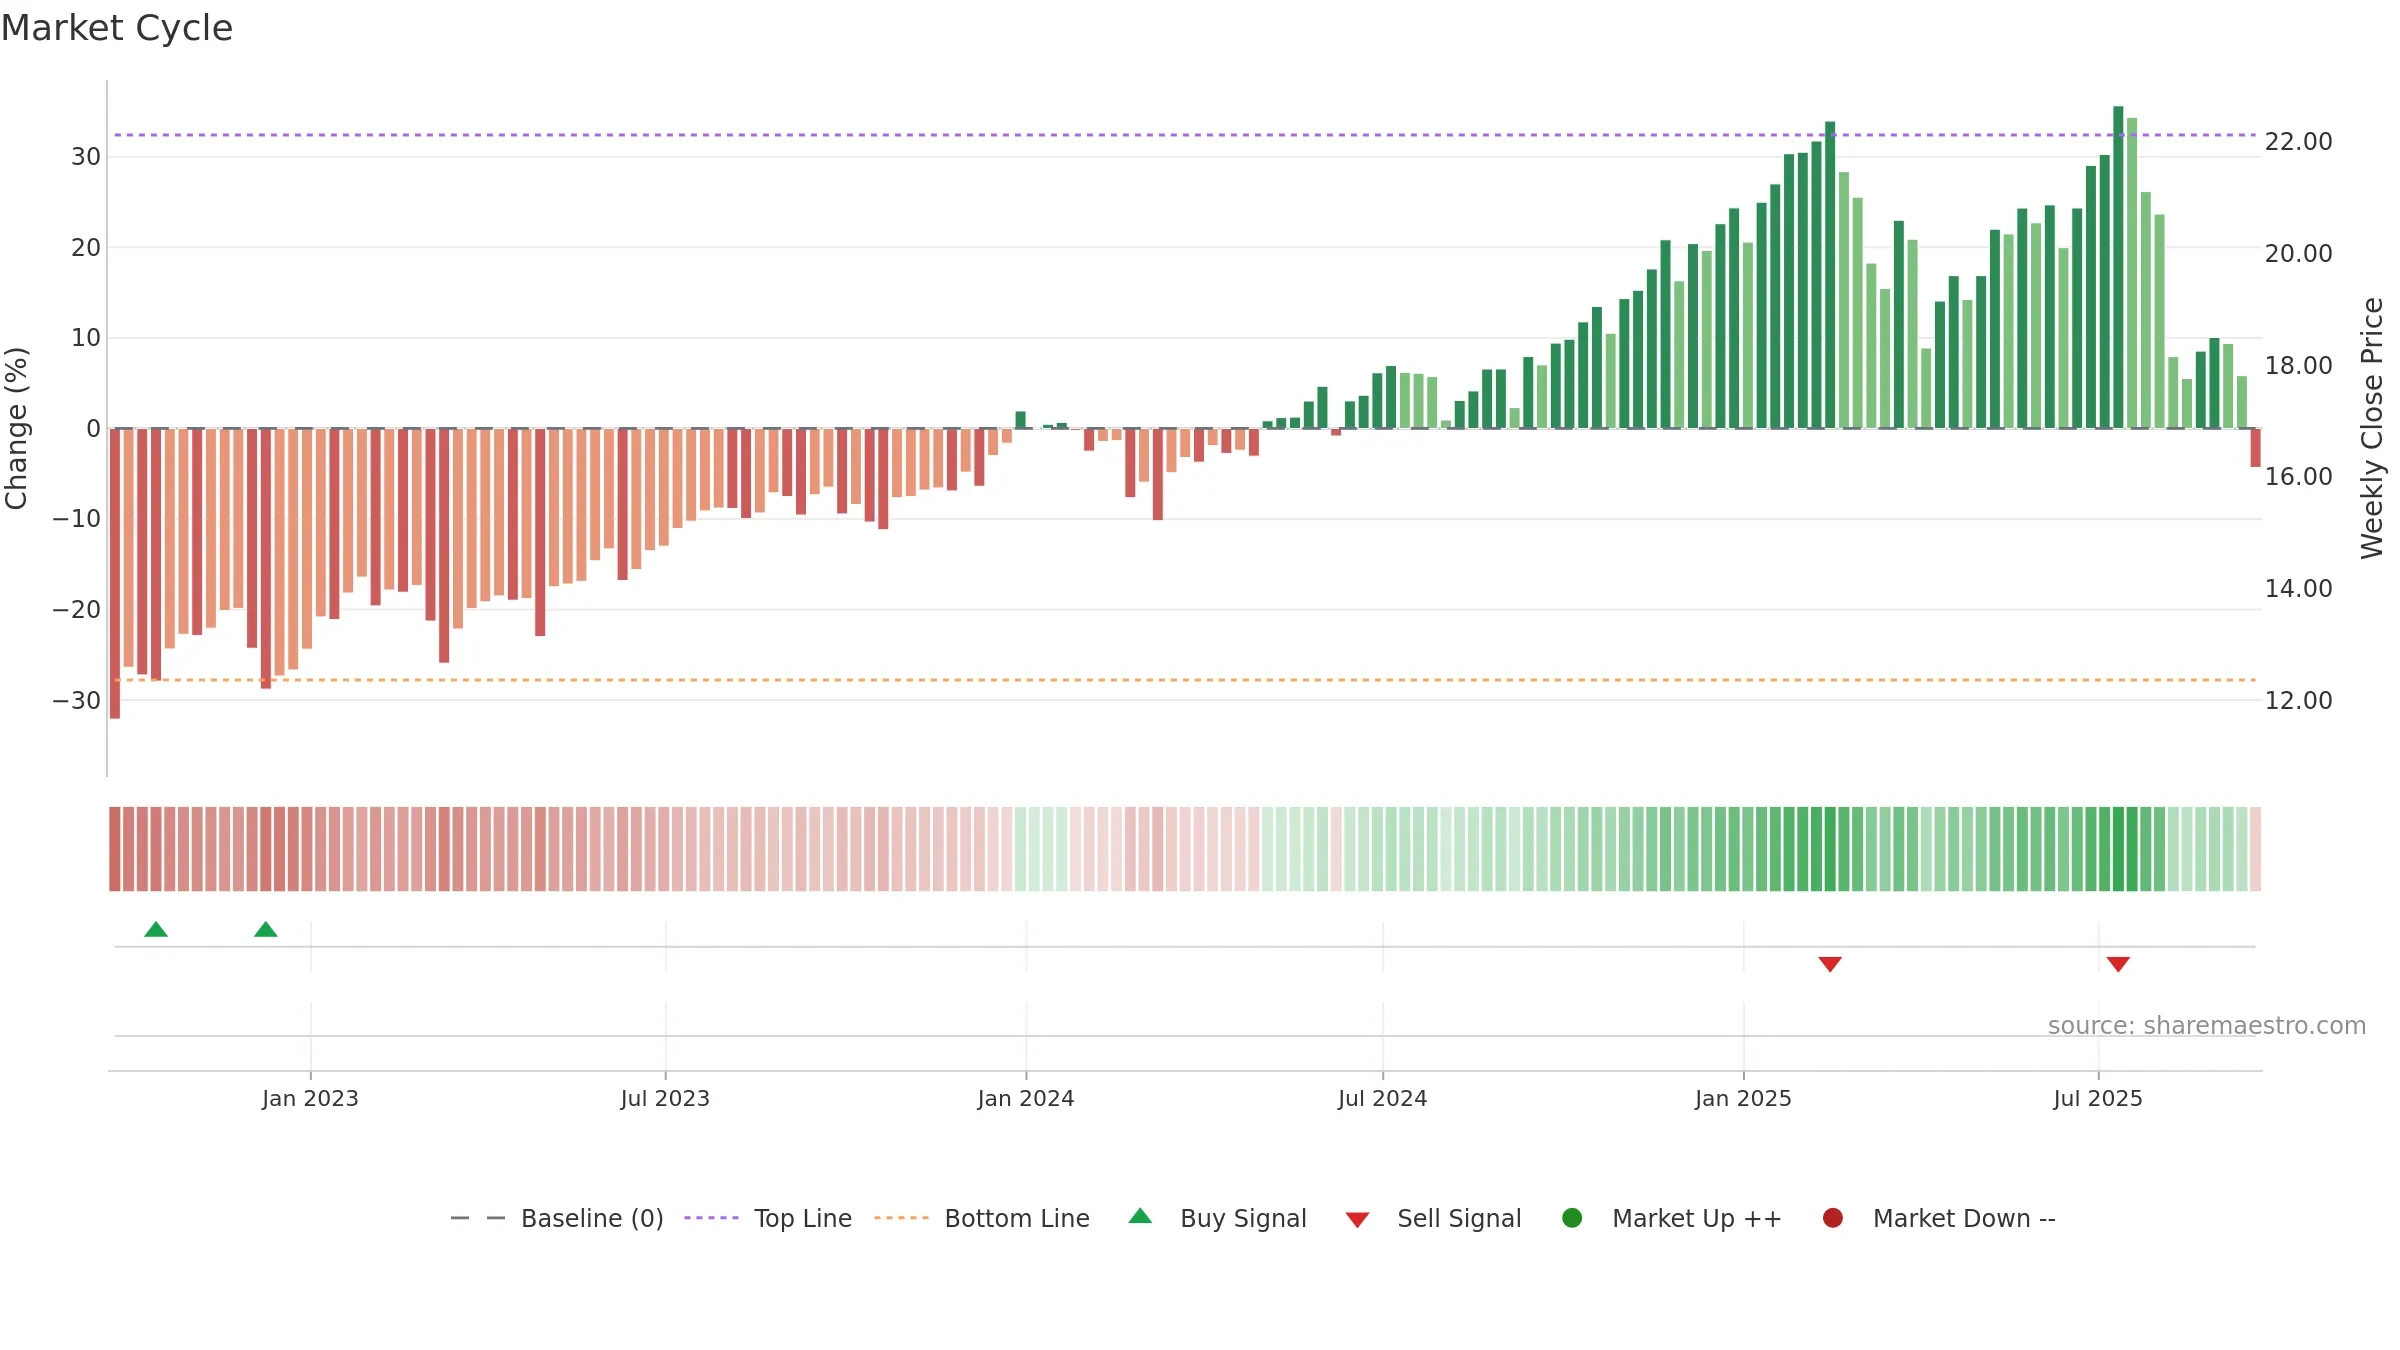Click the darkest green heat strip segment

pyautogui.click(x=2118, y=849)
